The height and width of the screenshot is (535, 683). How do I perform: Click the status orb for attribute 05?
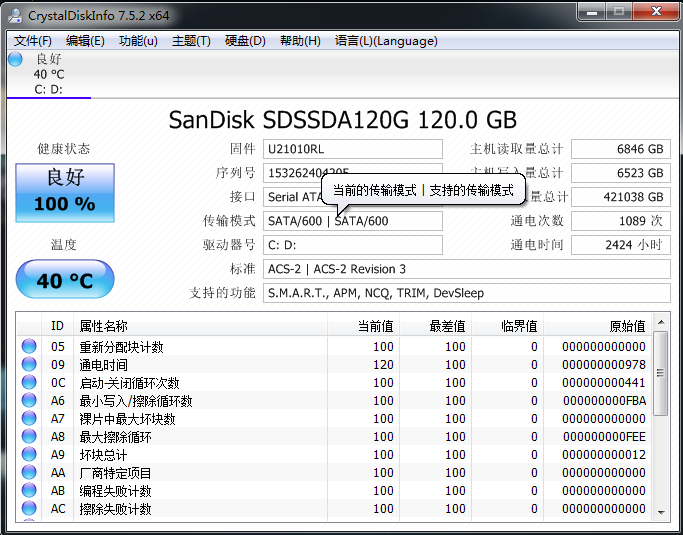tap(29, 346)
